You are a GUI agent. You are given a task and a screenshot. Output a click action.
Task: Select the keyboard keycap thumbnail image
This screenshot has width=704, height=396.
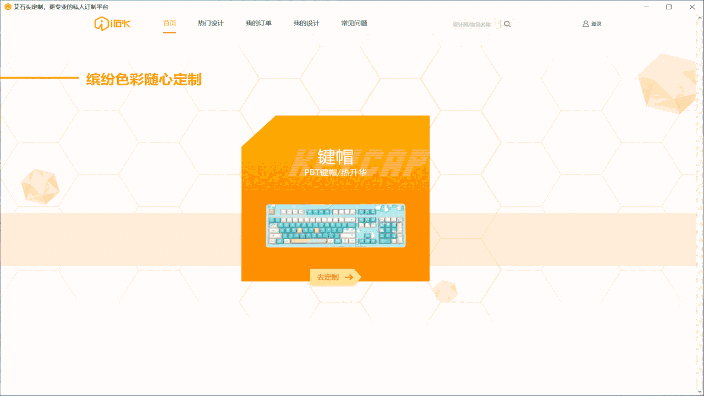point(335,225)
